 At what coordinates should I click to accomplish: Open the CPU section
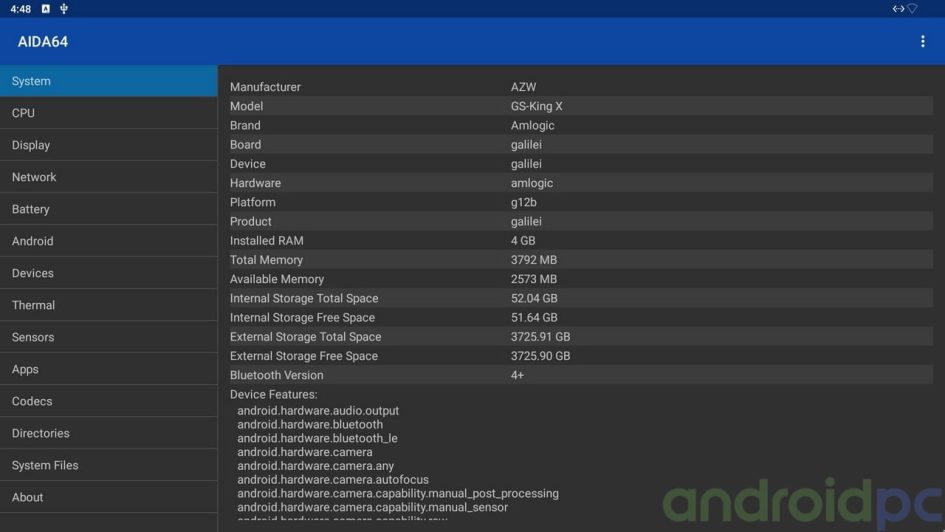(108, 113)
